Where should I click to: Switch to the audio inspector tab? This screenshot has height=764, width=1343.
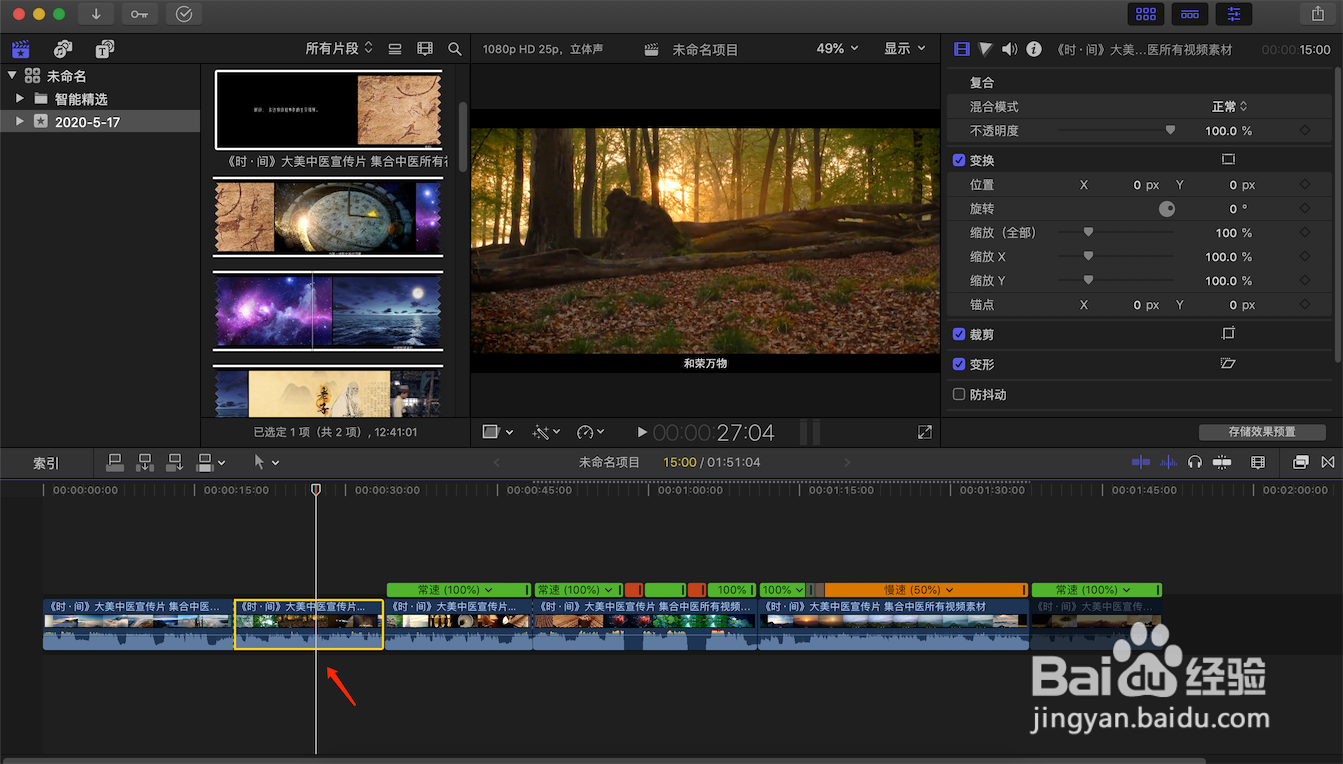[x=1009, y=49]
